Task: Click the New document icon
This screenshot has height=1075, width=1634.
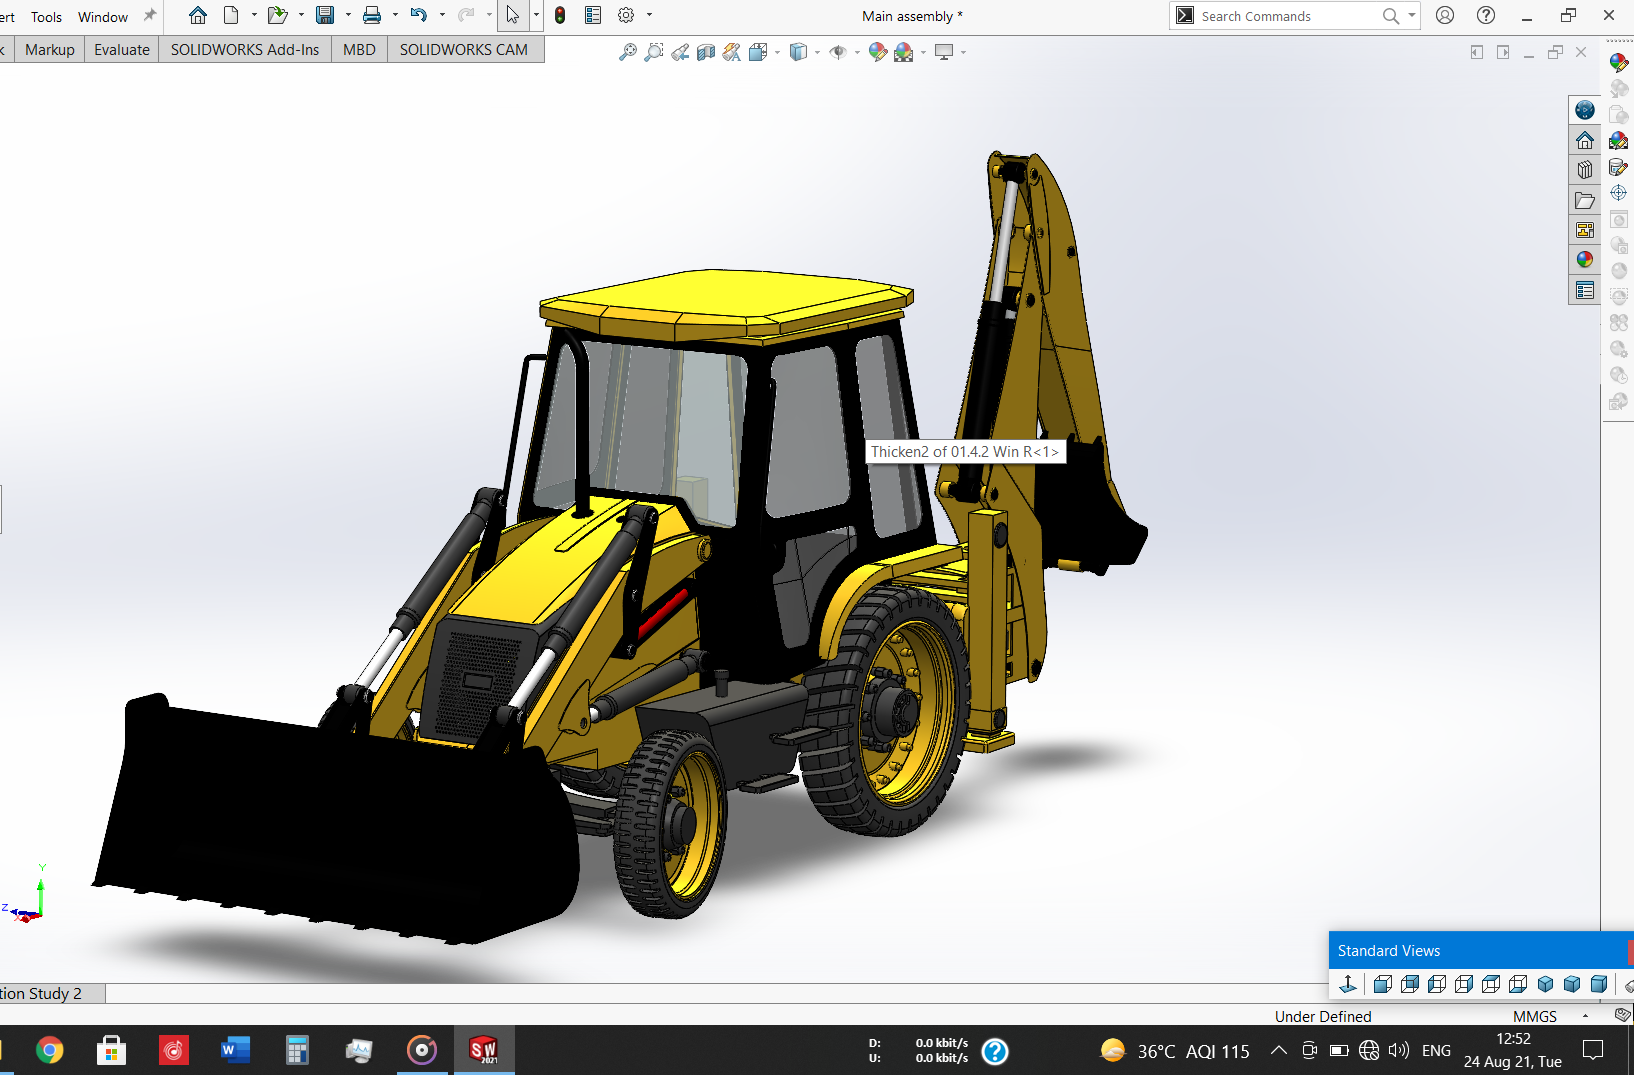Action: (x=231, y=15)
